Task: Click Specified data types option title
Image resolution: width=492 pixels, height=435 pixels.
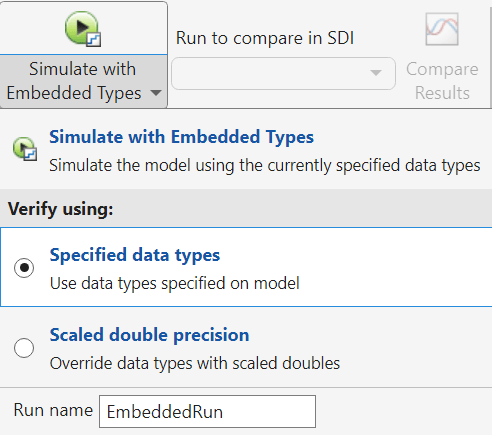Action: click(x=135, y=255)
